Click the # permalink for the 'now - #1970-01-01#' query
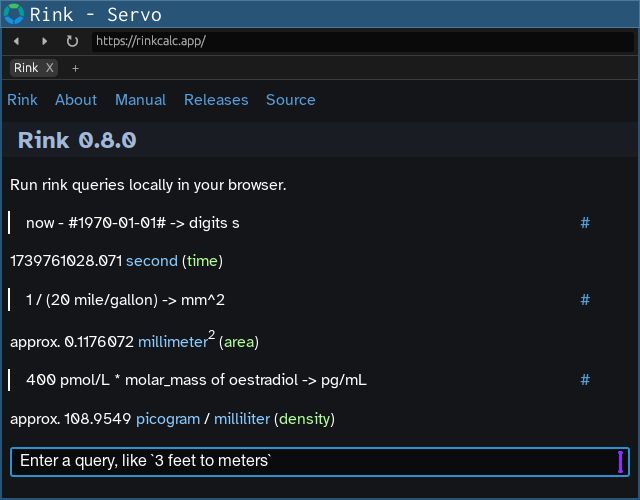This screenshot has width=640, height=500. [x=585, y=223]
